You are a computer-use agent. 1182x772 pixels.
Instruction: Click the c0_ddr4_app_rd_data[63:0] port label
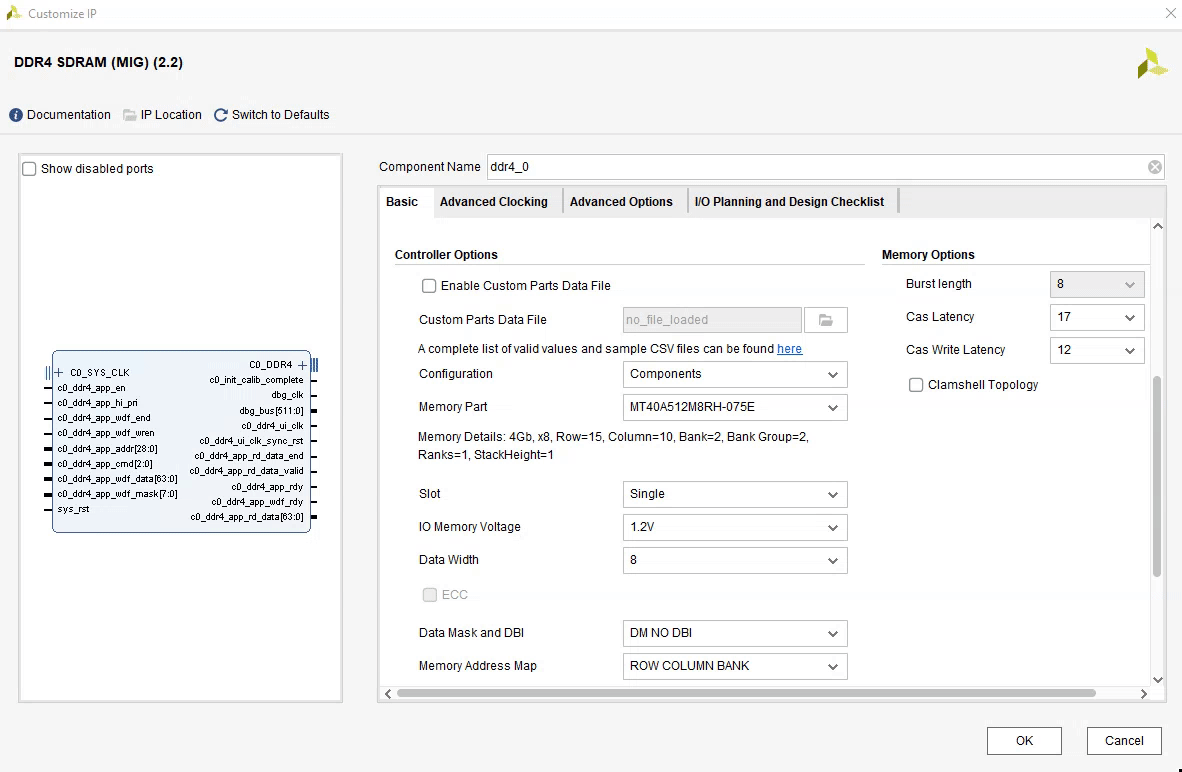pos(247,517)
